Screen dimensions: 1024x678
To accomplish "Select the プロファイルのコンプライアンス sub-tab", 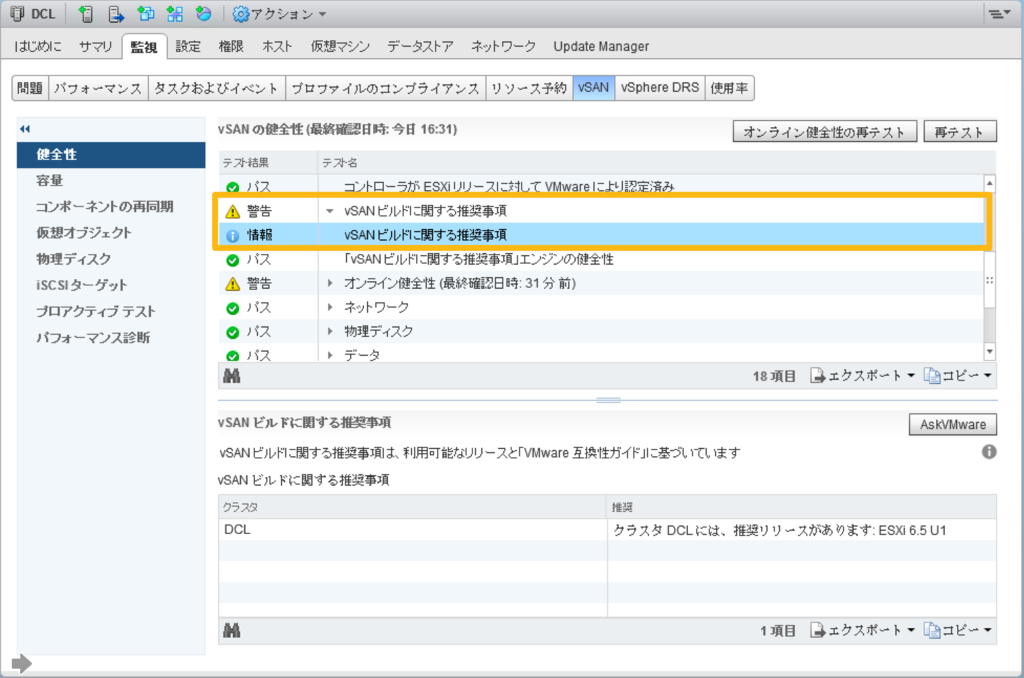I will 385,88.
